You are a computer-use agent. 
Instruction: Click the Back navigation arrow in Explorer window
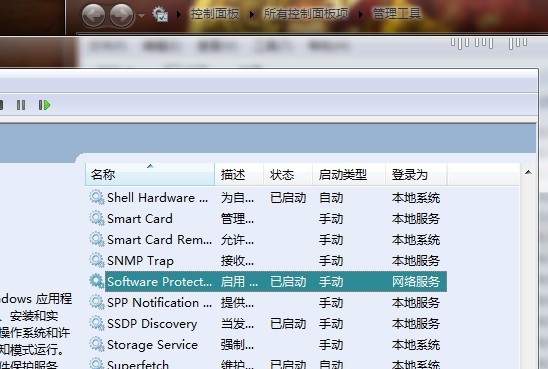coord(93,15)
